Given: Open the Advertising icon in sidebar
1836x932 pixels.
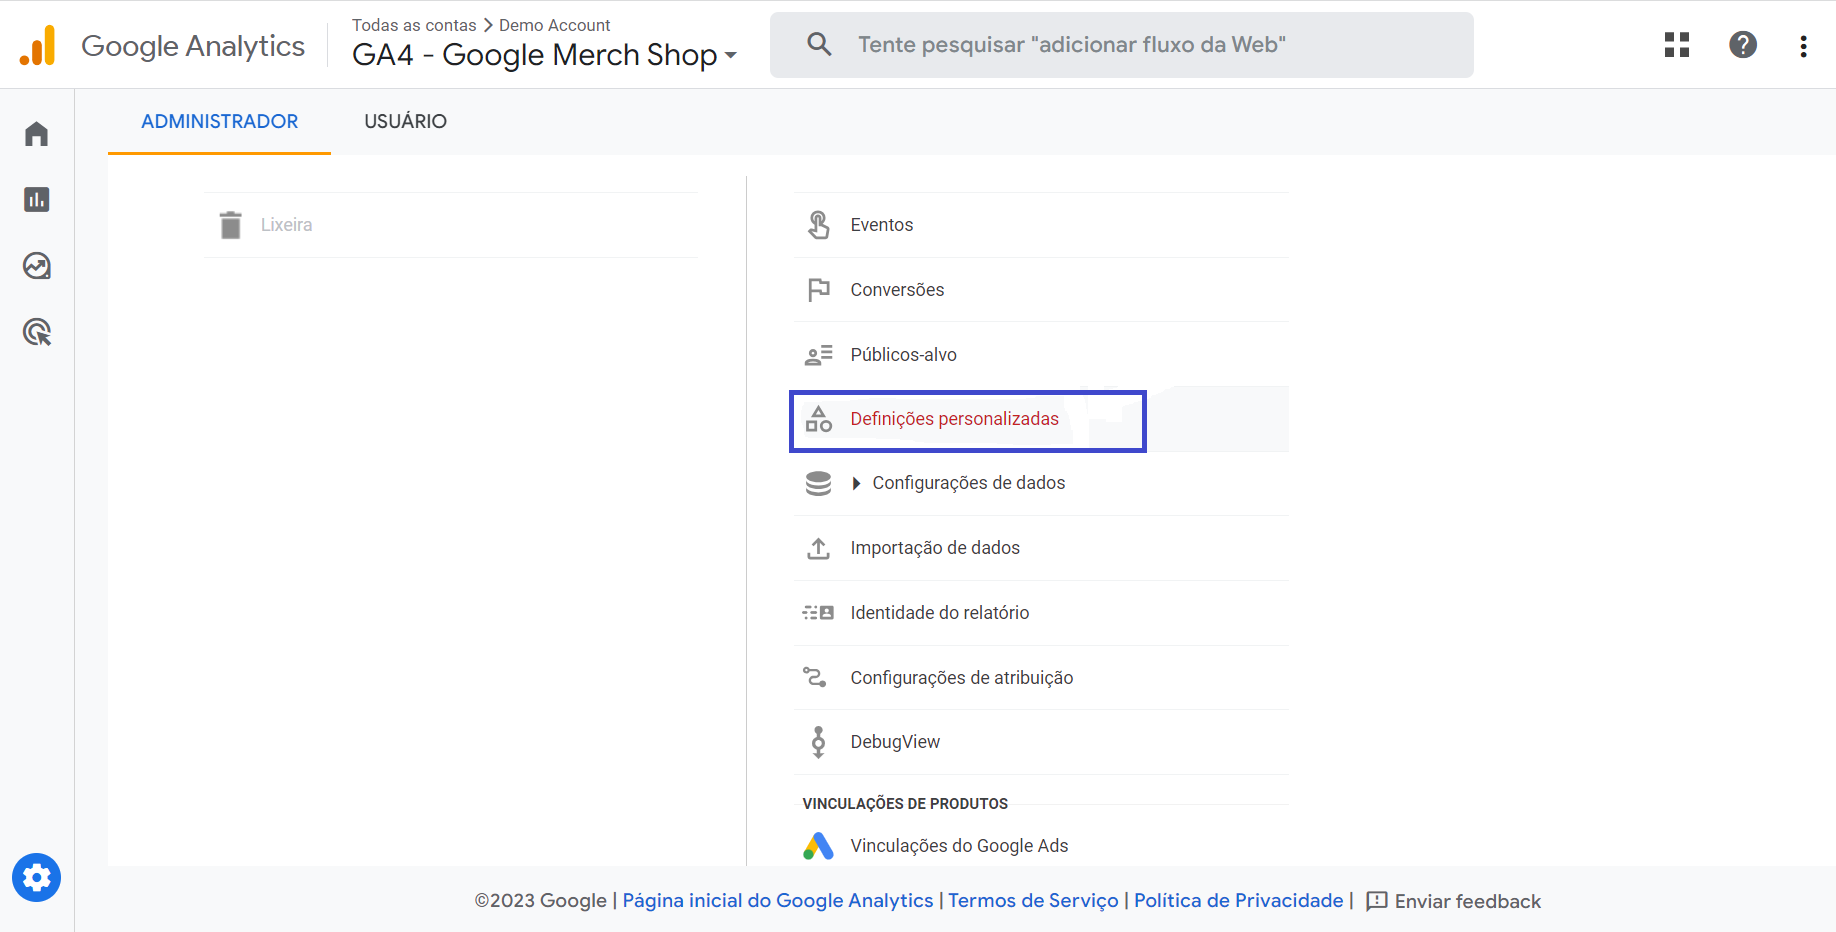Looking at the screenshot, I should (37, 332).
